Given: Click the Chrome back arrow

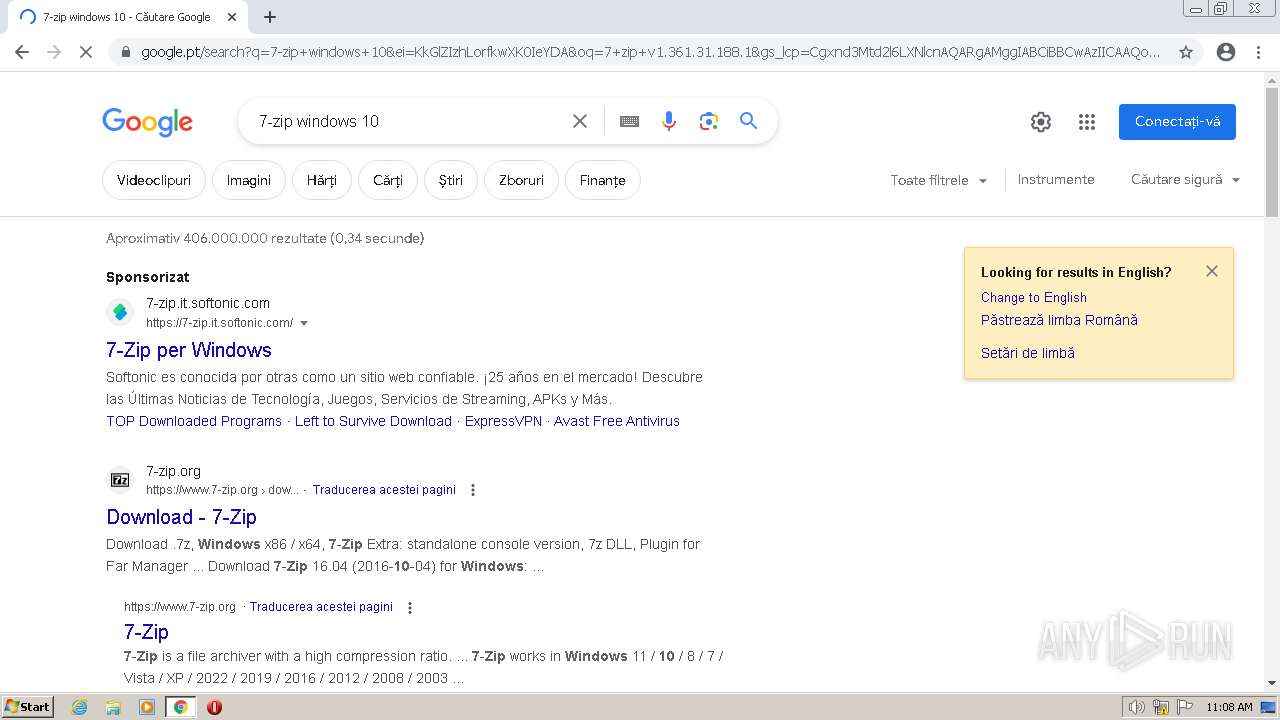Looking at the screenshot, I should [22, 52].
